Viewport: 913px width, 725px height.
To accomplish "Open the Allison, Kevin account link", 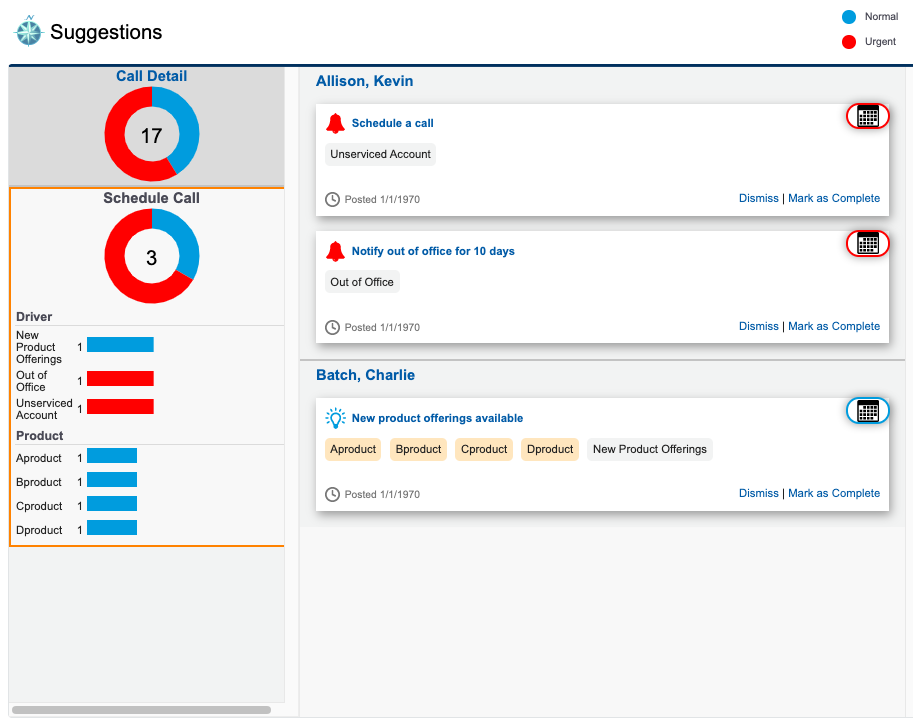I will (x=364, y=81).
